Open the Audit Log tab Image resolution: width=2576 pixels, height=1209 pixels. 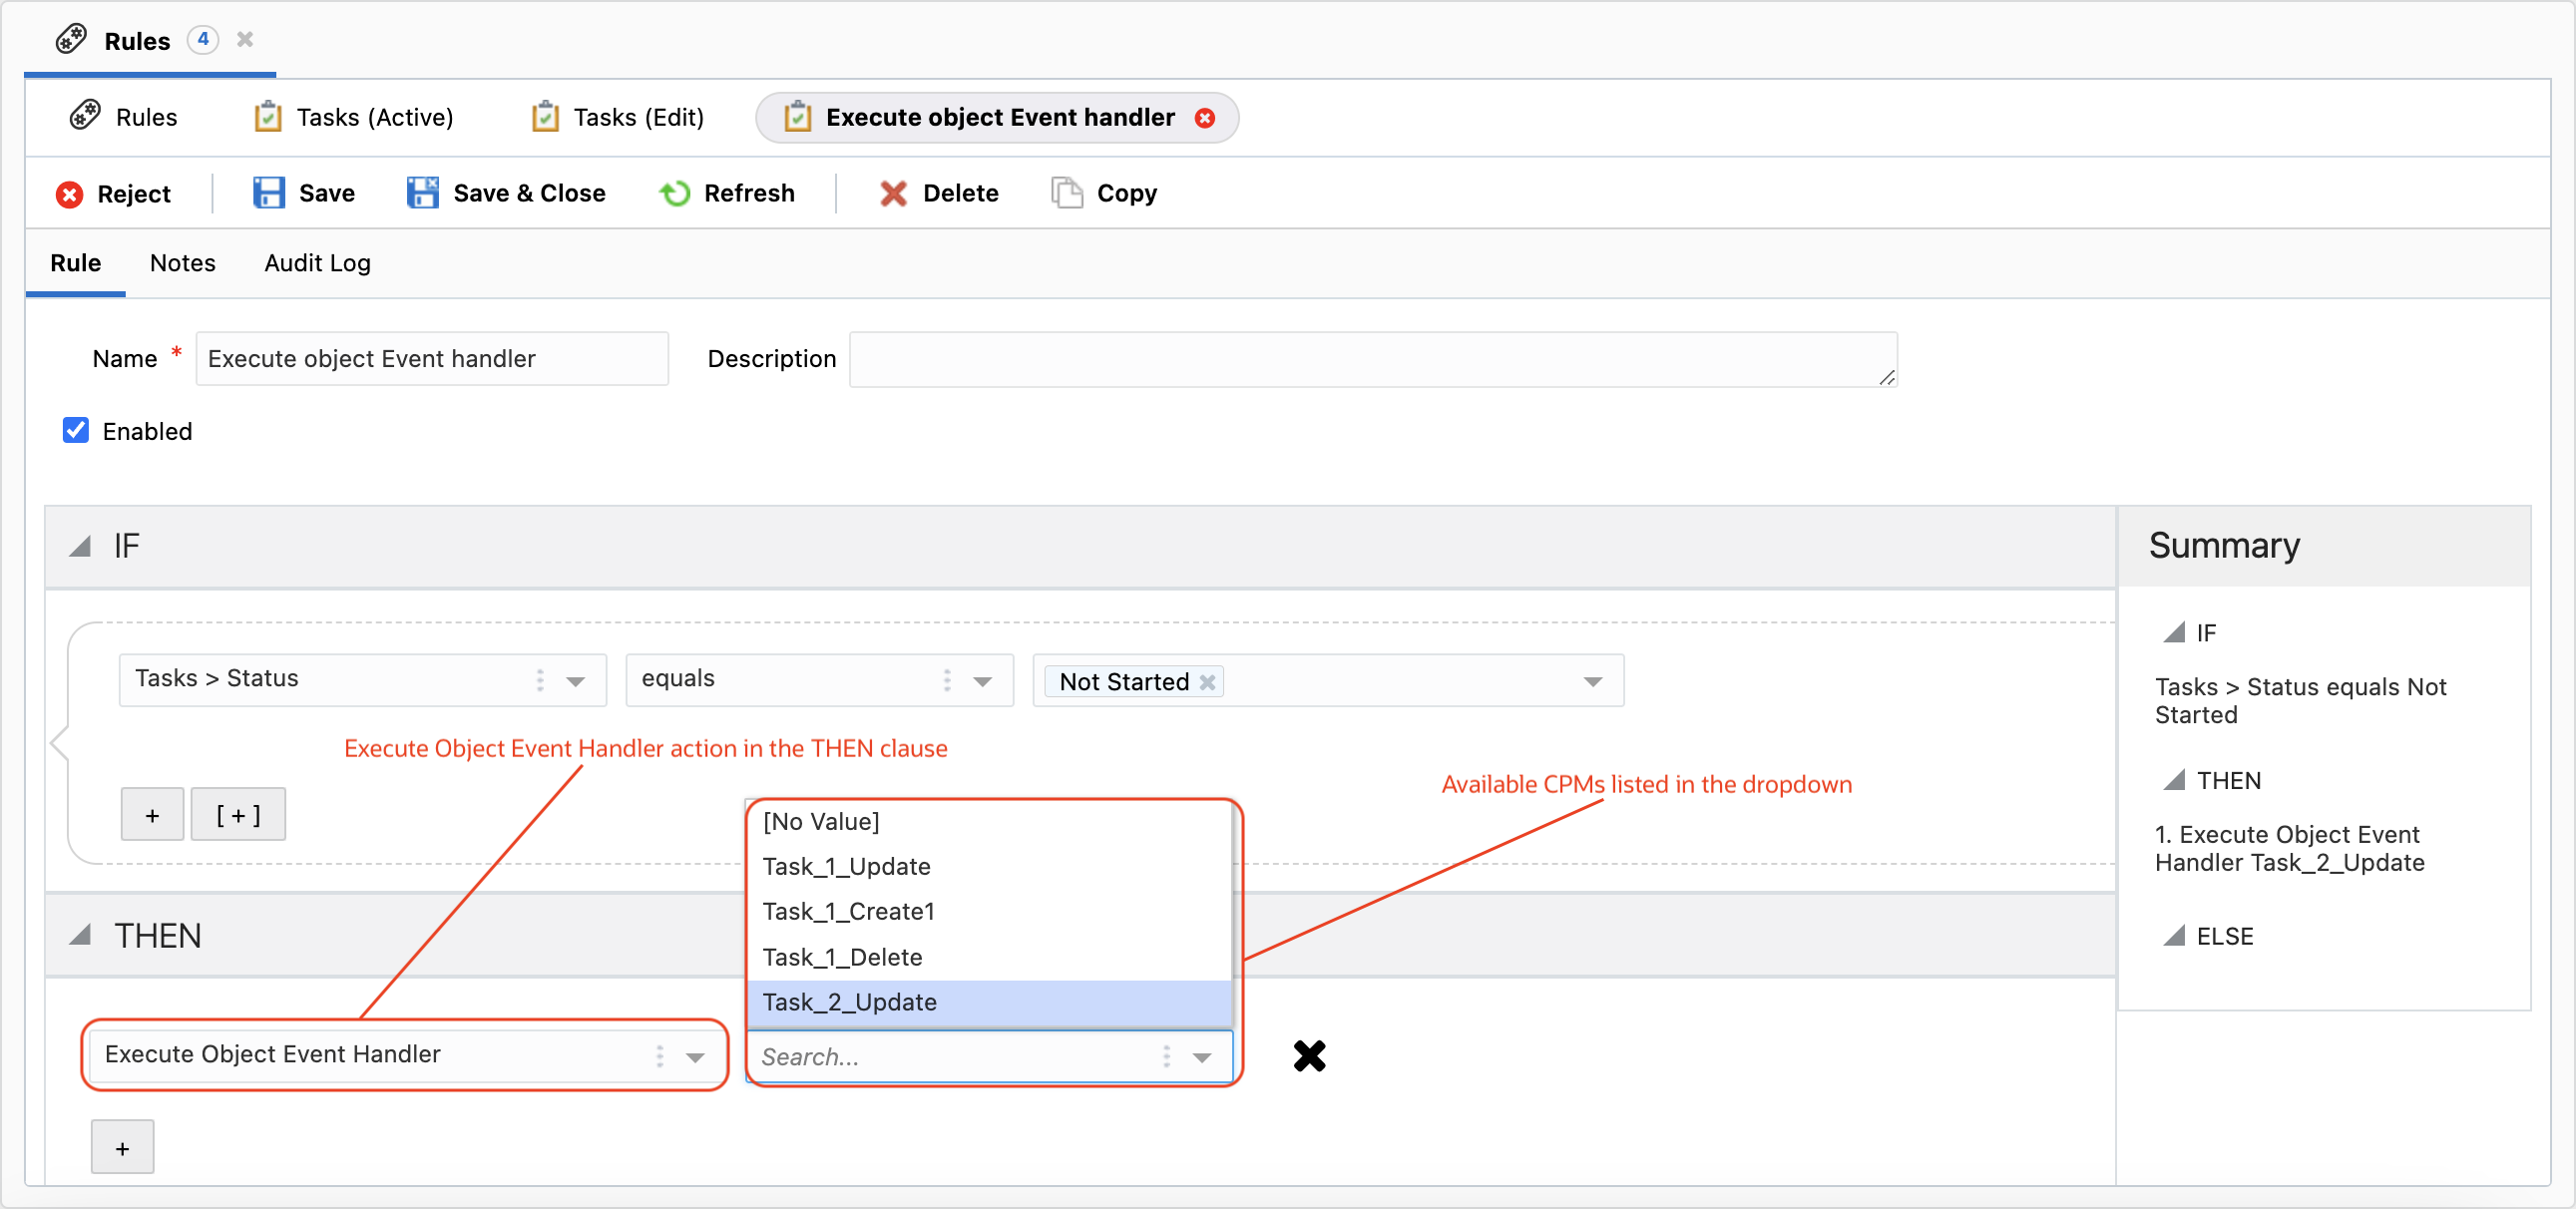pos(317,263)
